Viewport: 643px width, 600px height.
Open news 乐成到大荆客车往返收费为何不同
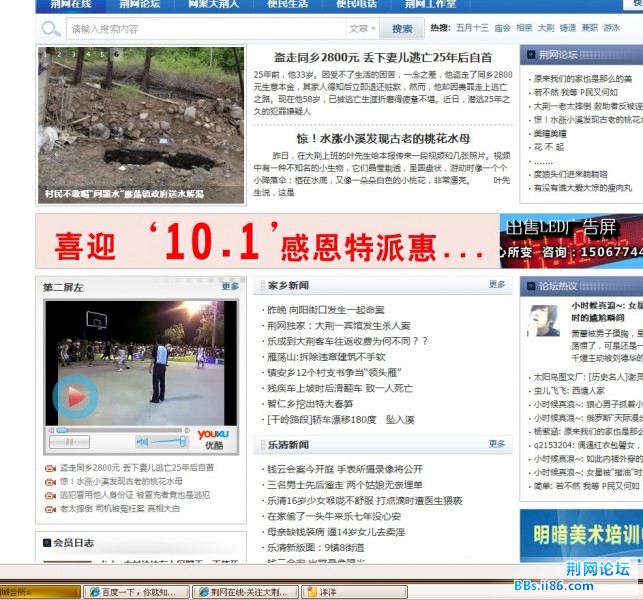[x=347, y=341]
